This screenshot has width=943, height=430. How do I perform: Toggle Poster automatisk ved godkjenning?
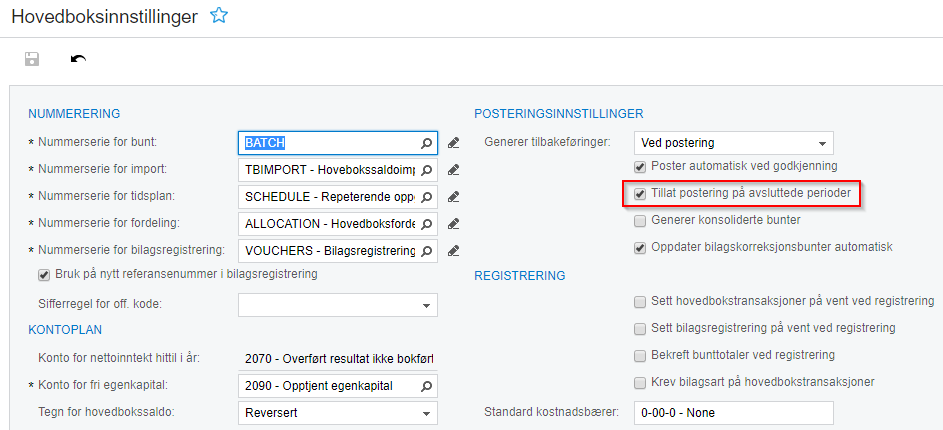point(640,166)
